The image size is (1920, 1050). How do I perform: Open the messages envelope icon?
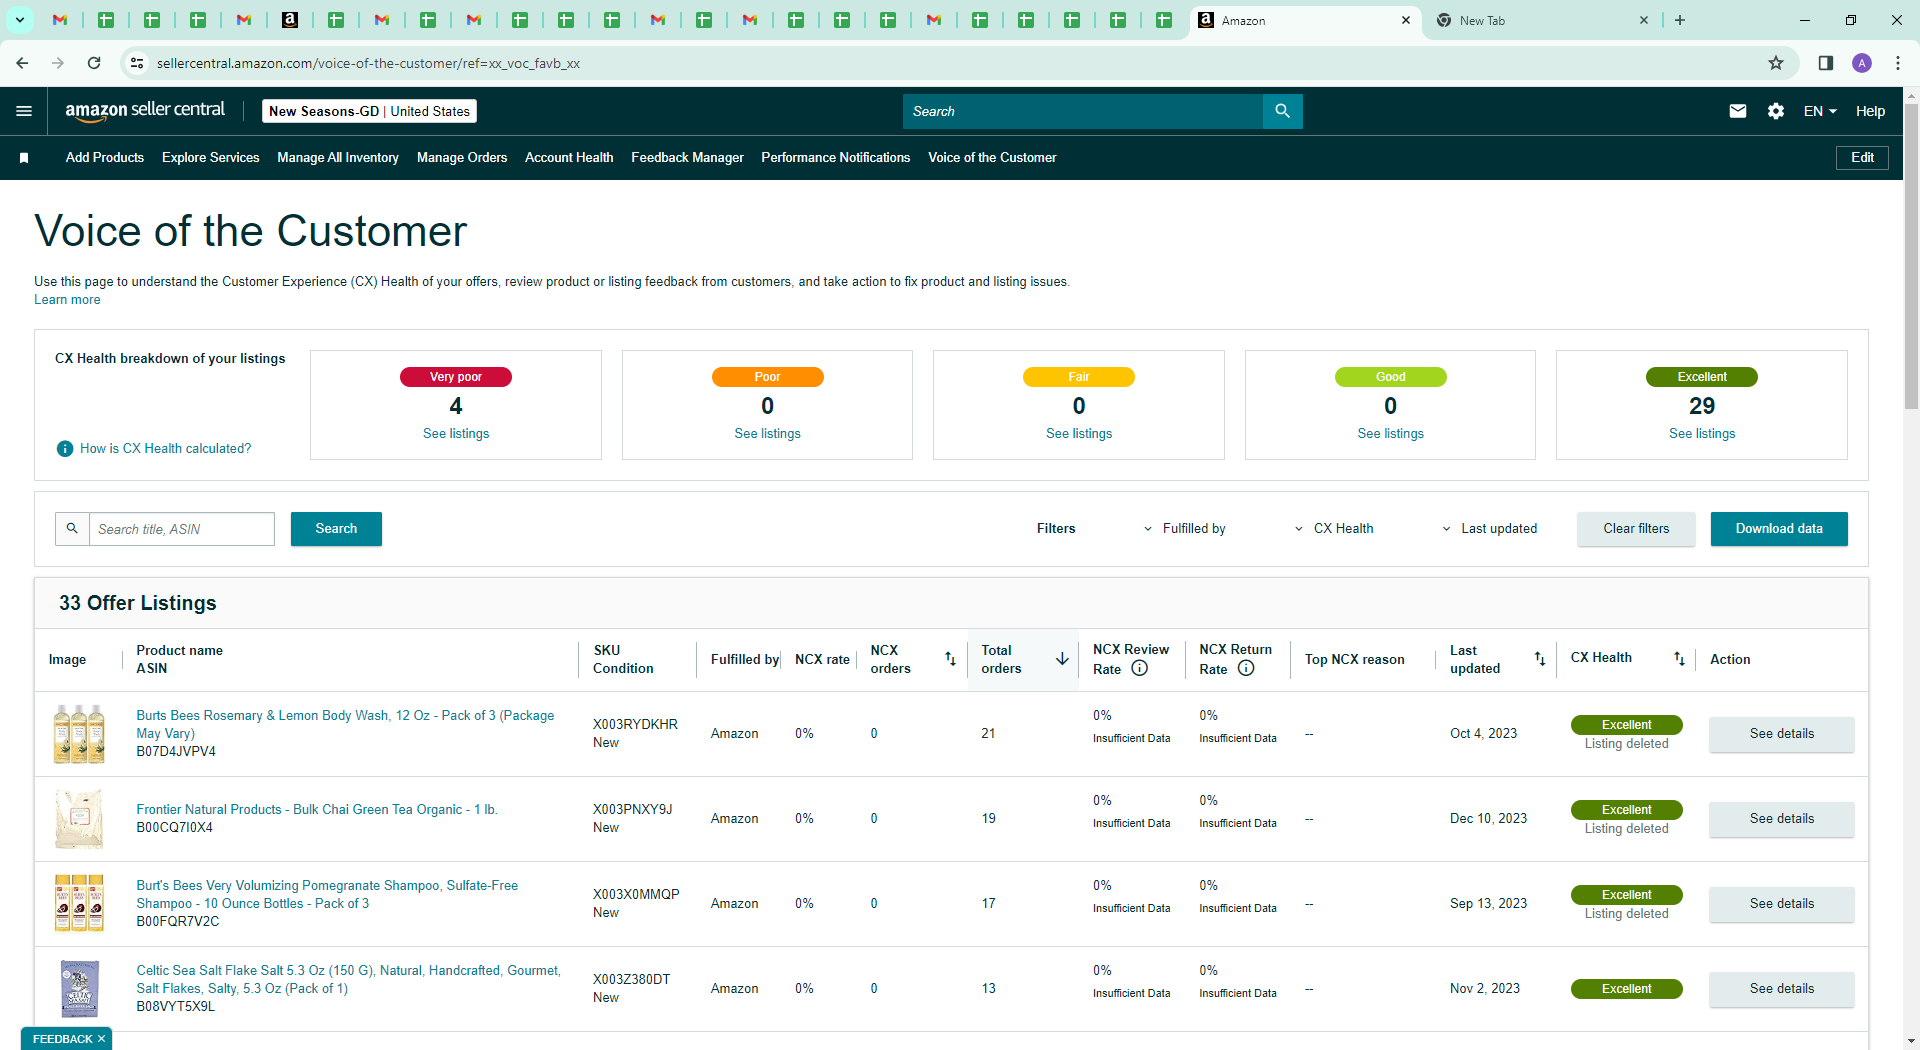click(x=1738, y=111)
